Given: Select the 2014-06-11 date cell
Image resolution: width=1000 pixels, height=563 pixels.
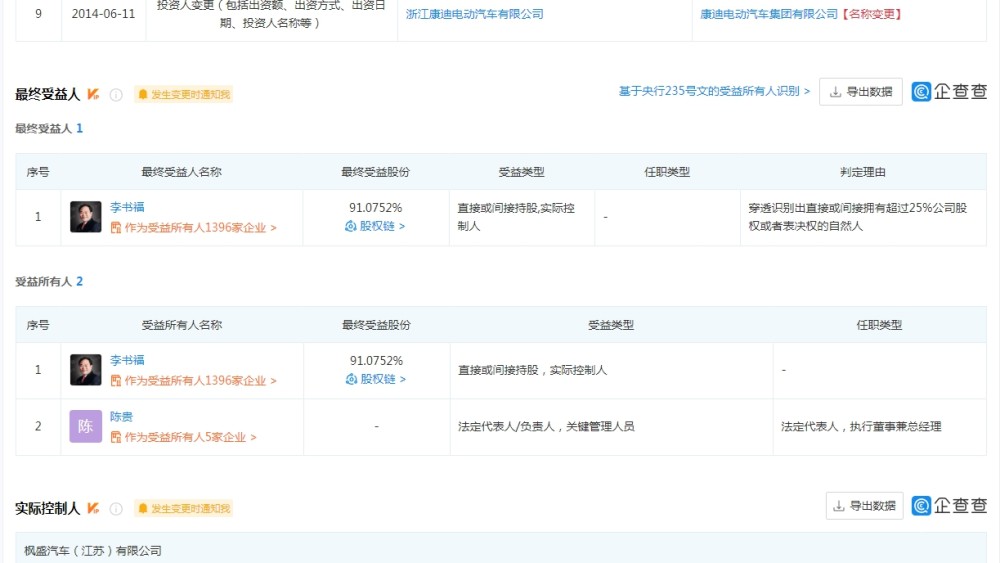Looking at the screenshot, I should pos(103,14).
